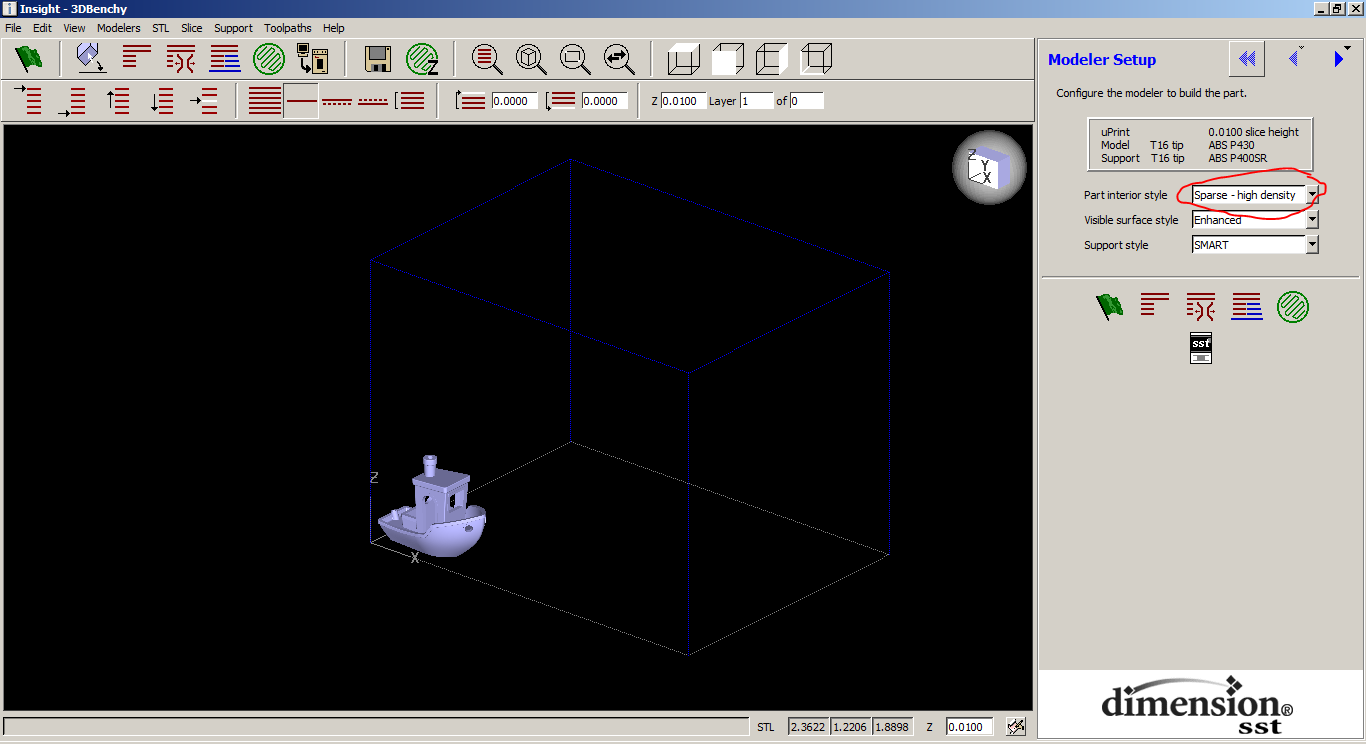This screenshot has width=1366, height=744.
Task: Click the XYZ orientation cube in the viewport
Action: click(988, 167)
